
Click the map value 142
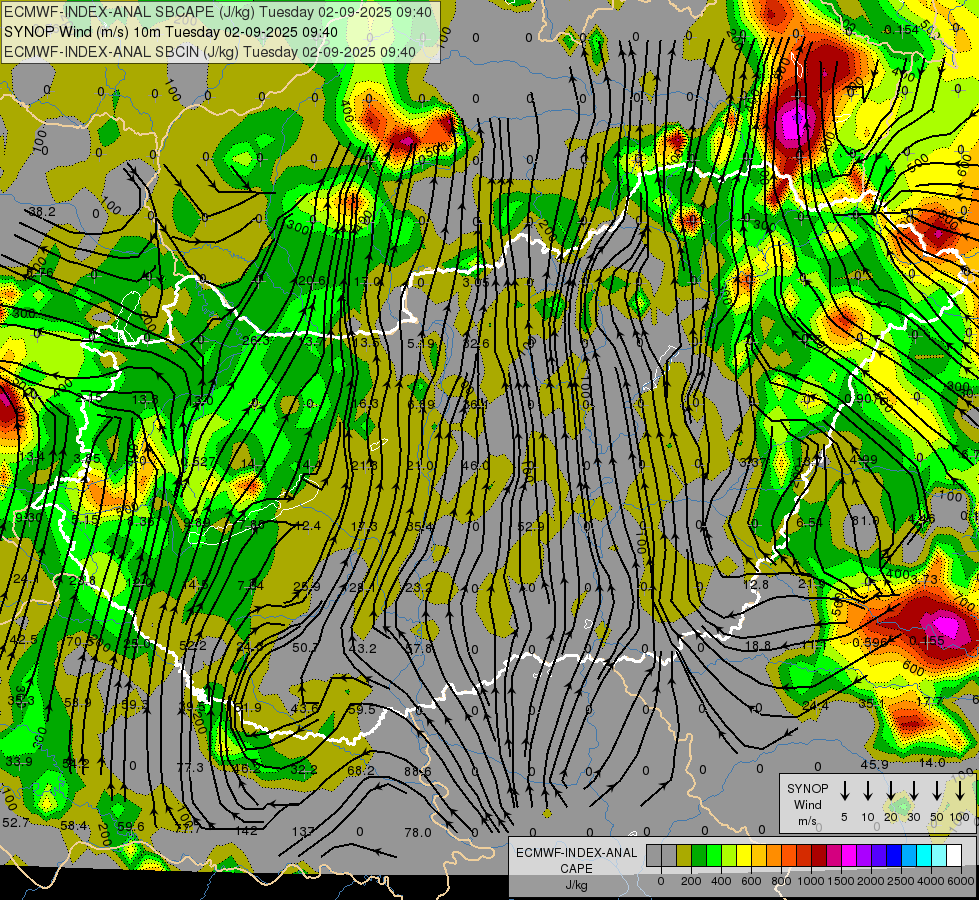247,831
